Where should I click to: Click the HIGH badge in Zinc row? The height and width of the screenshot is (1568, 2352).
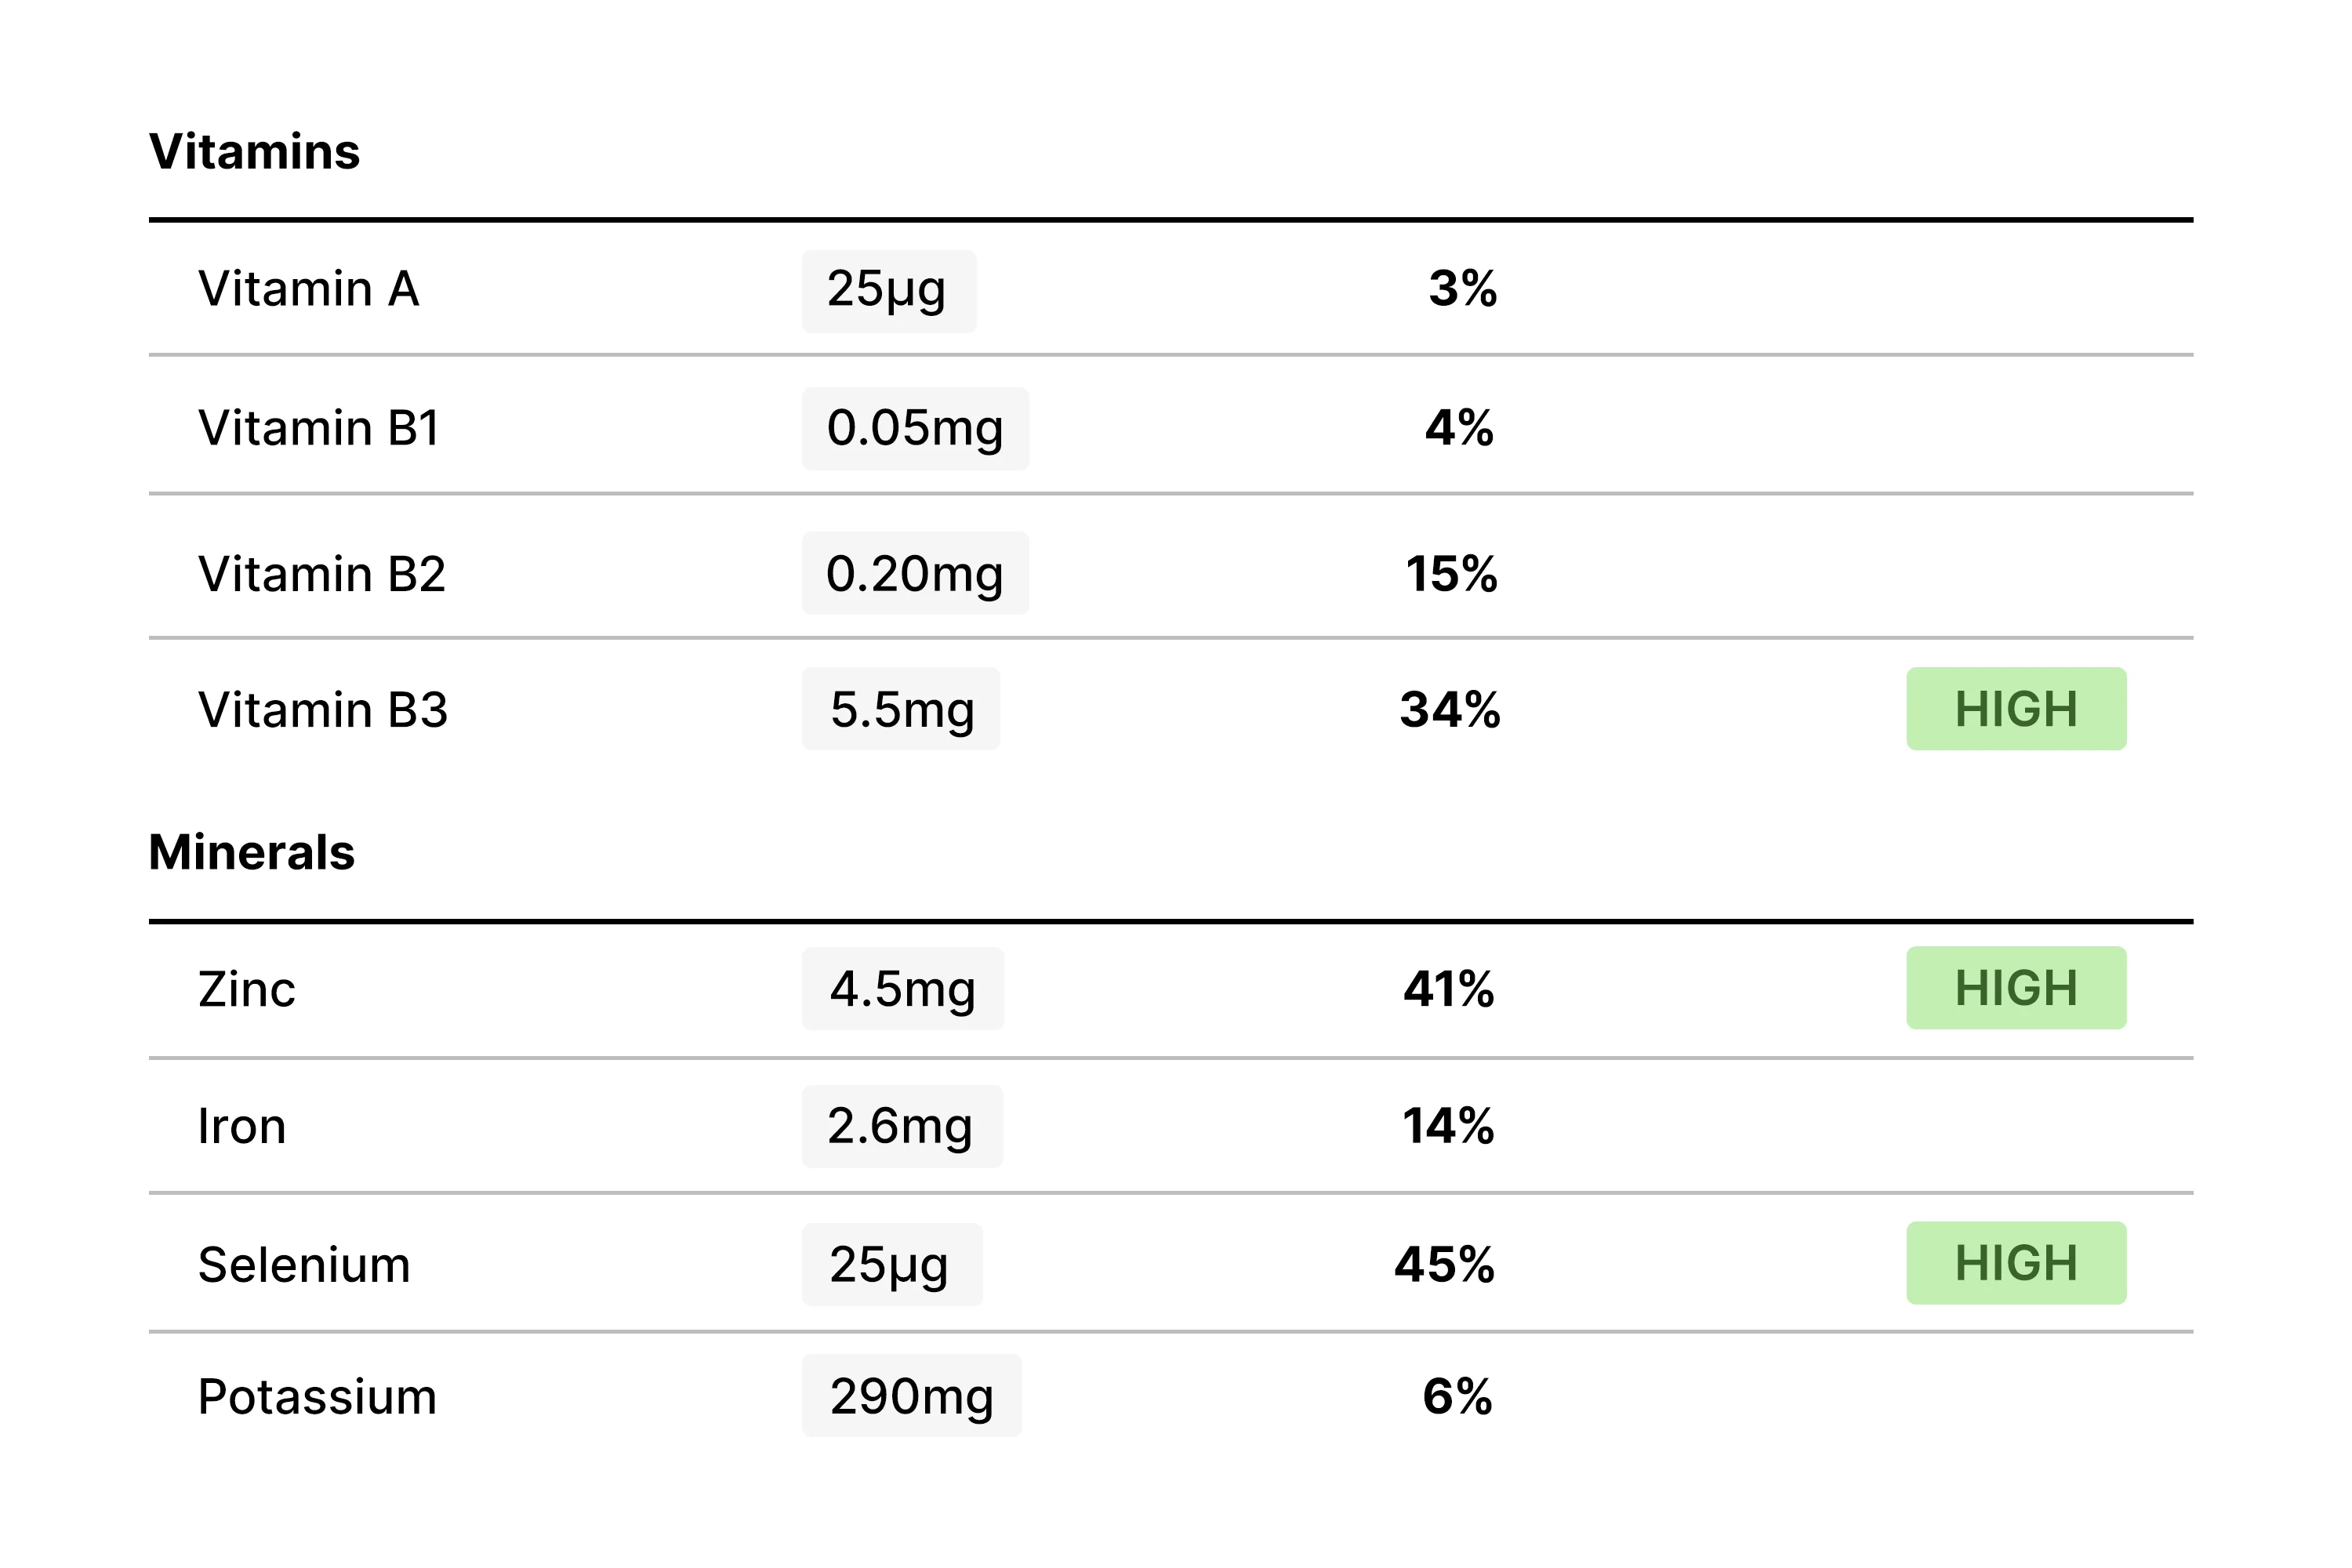click(x=2015, y=988)
